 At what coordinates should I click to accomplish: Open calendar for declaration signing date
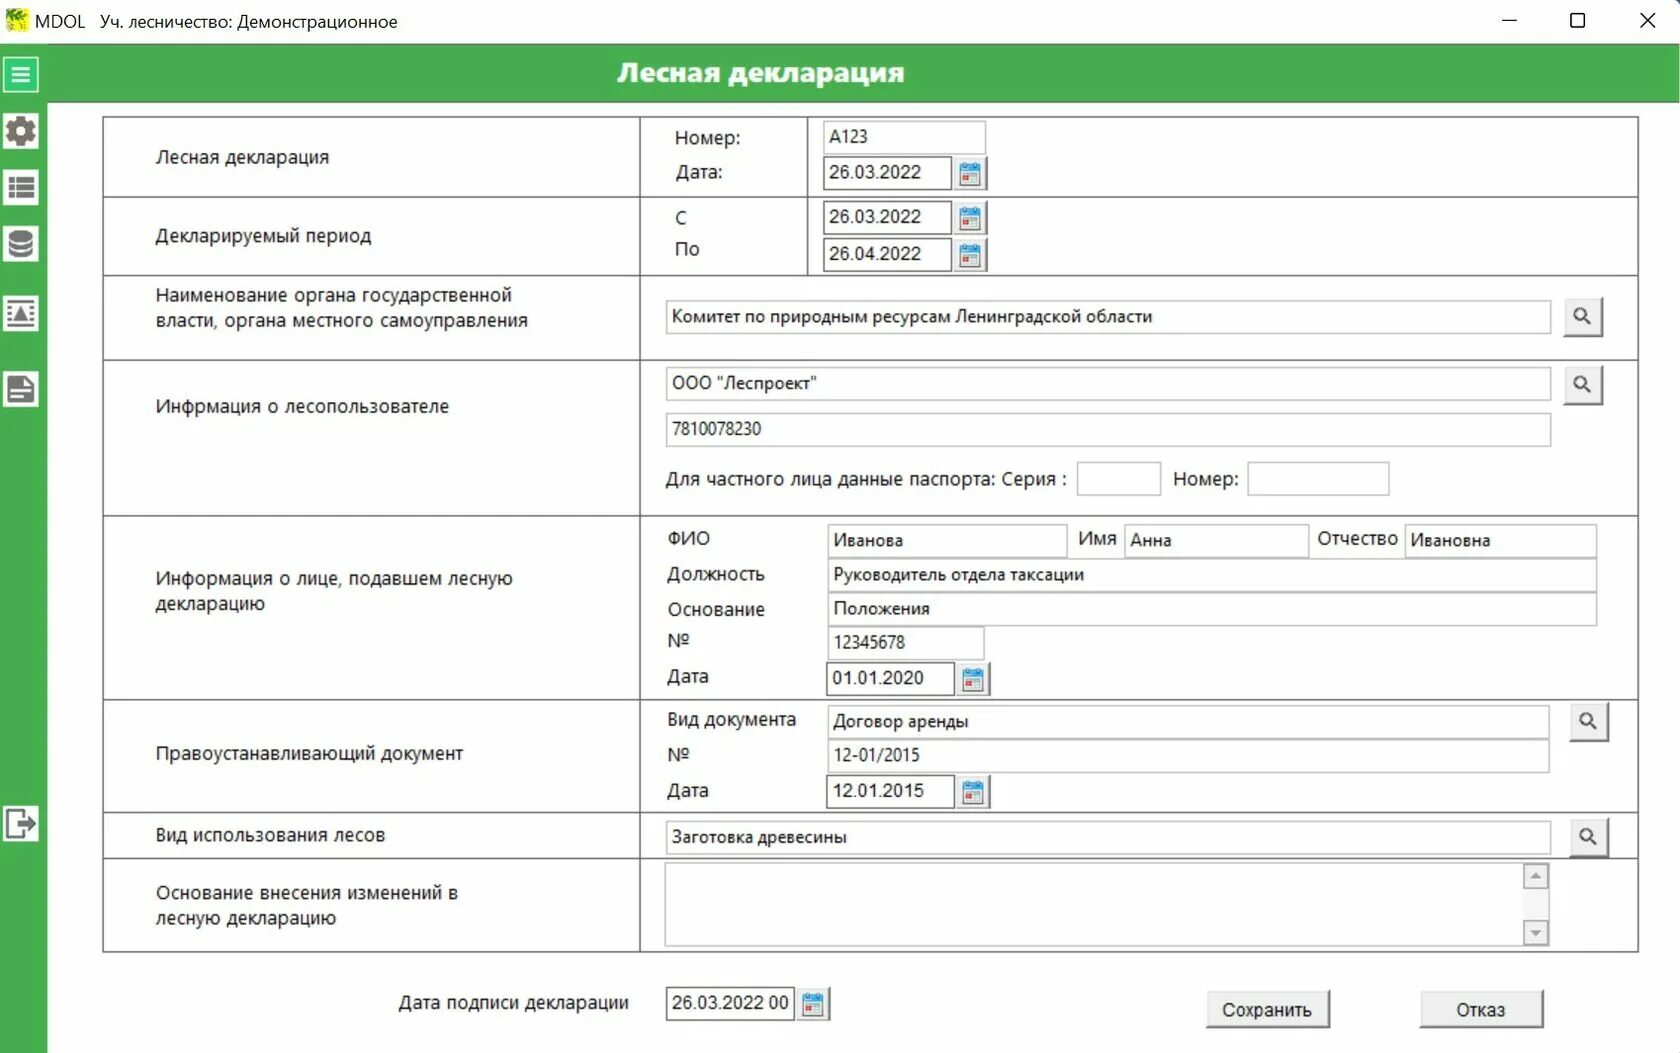(x=813, y=1004)
